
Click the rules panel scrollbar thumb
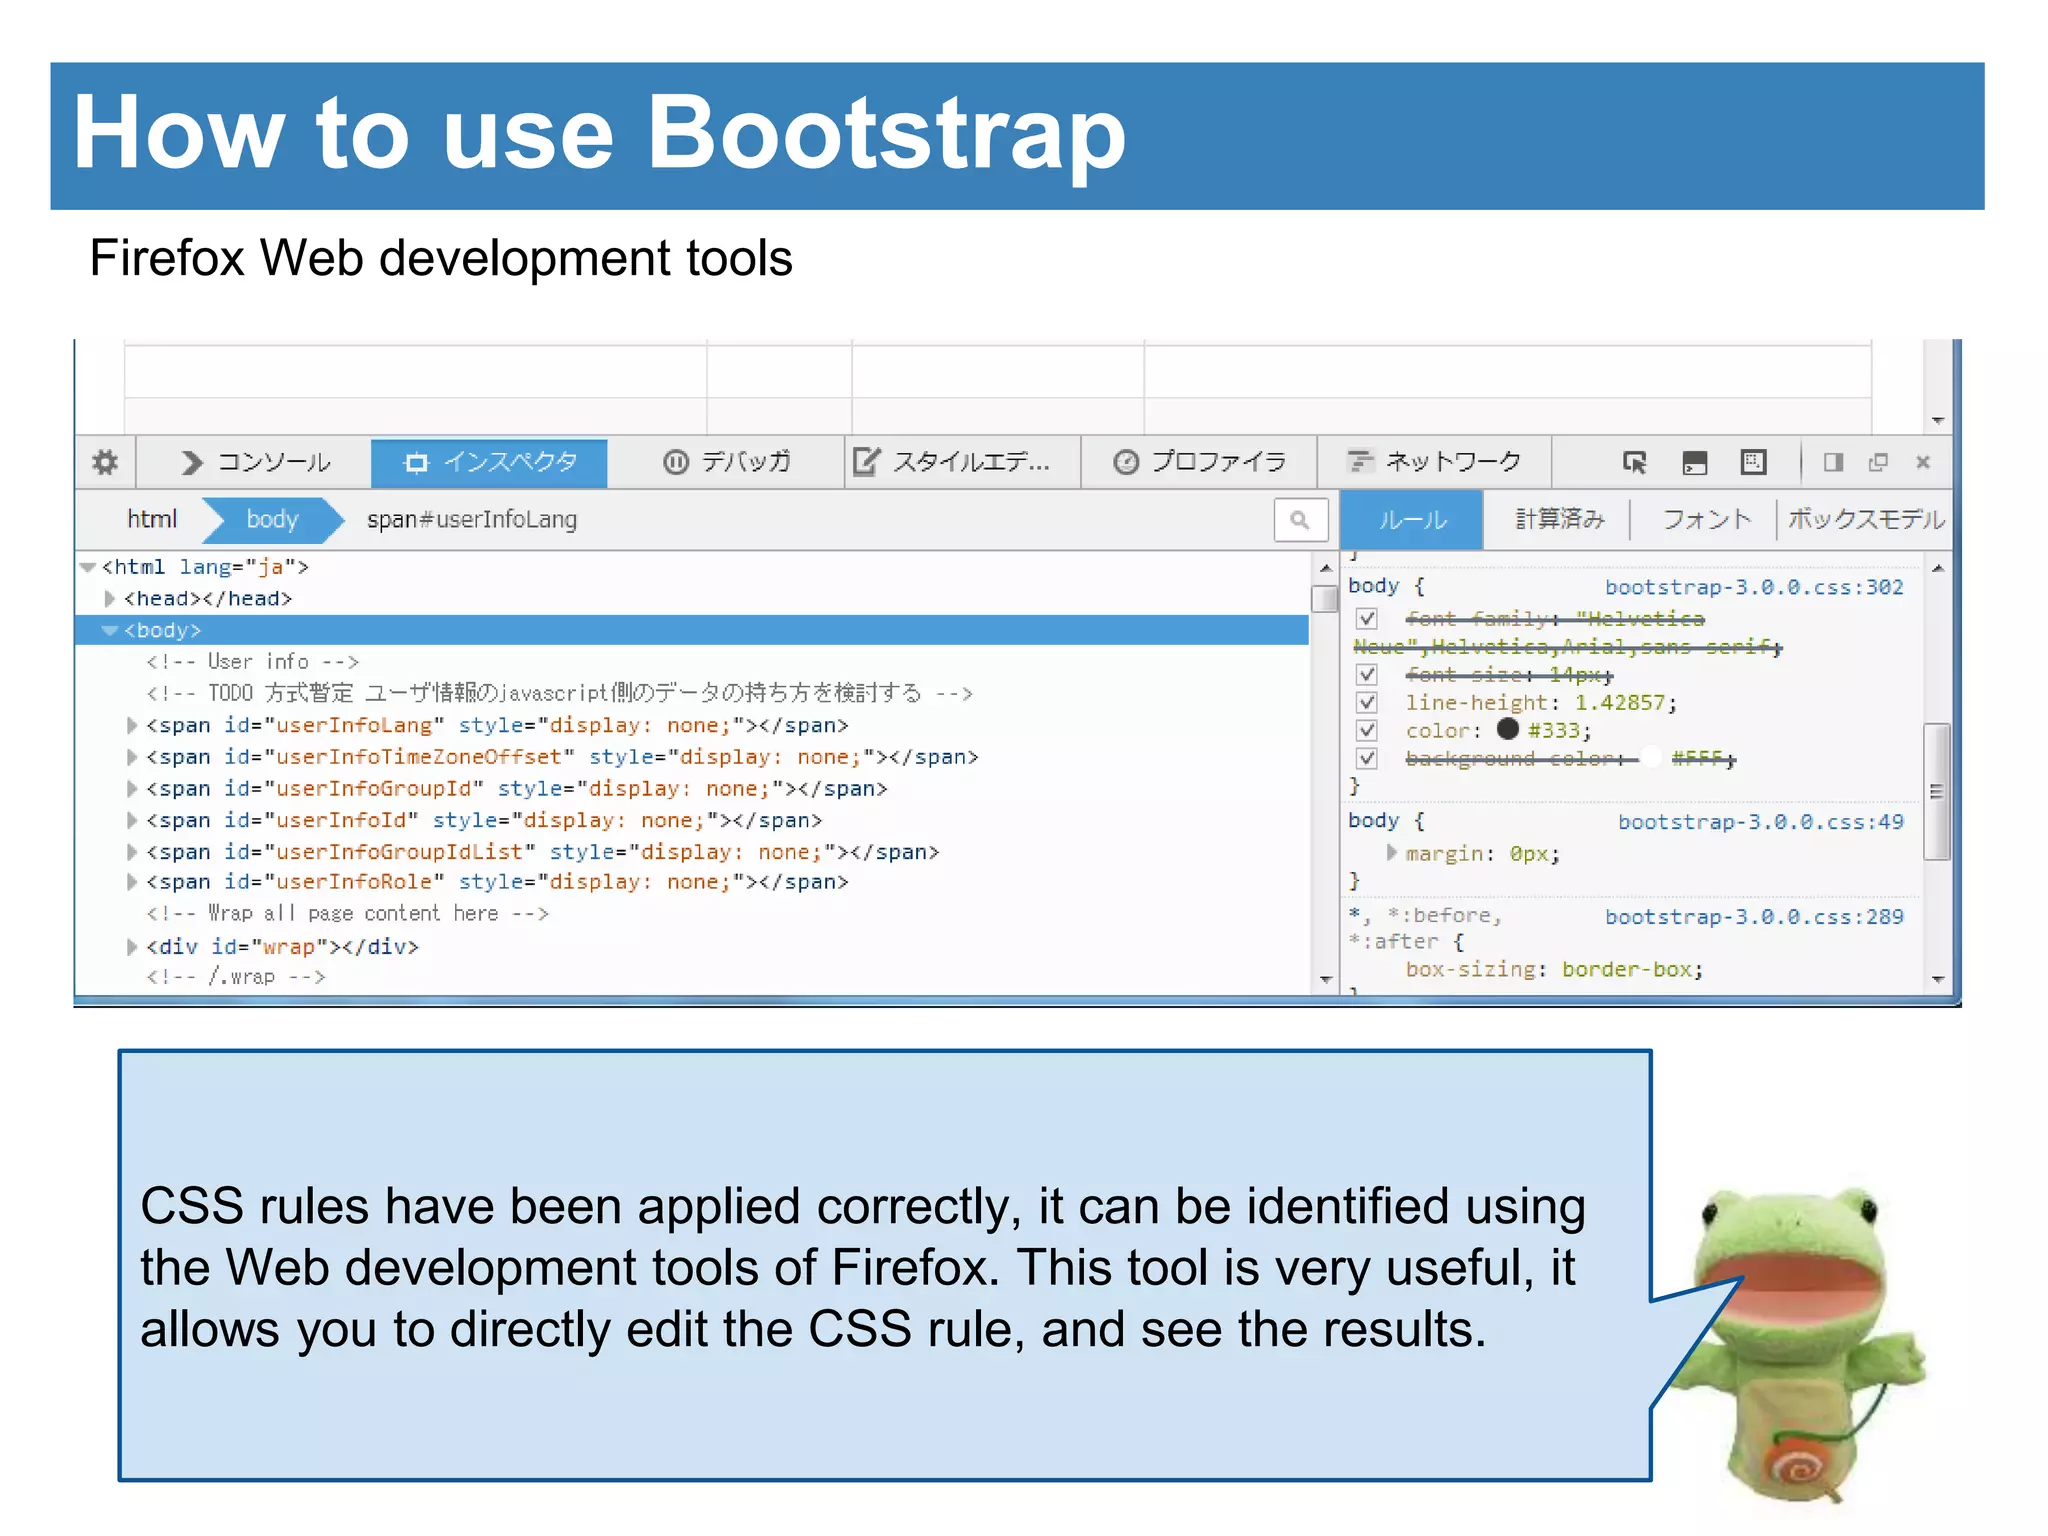pyautogui.click(x=1937, y=791)
